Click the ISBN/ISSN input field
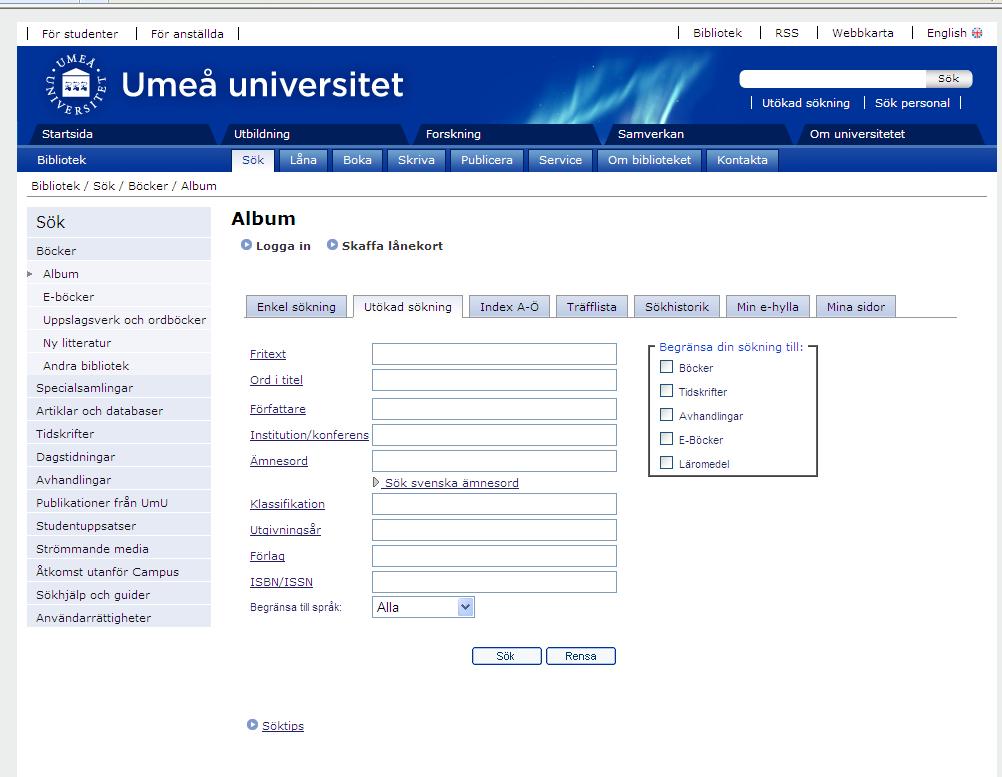This screenshot has width=1002, height=777. [x=494, y=582]
